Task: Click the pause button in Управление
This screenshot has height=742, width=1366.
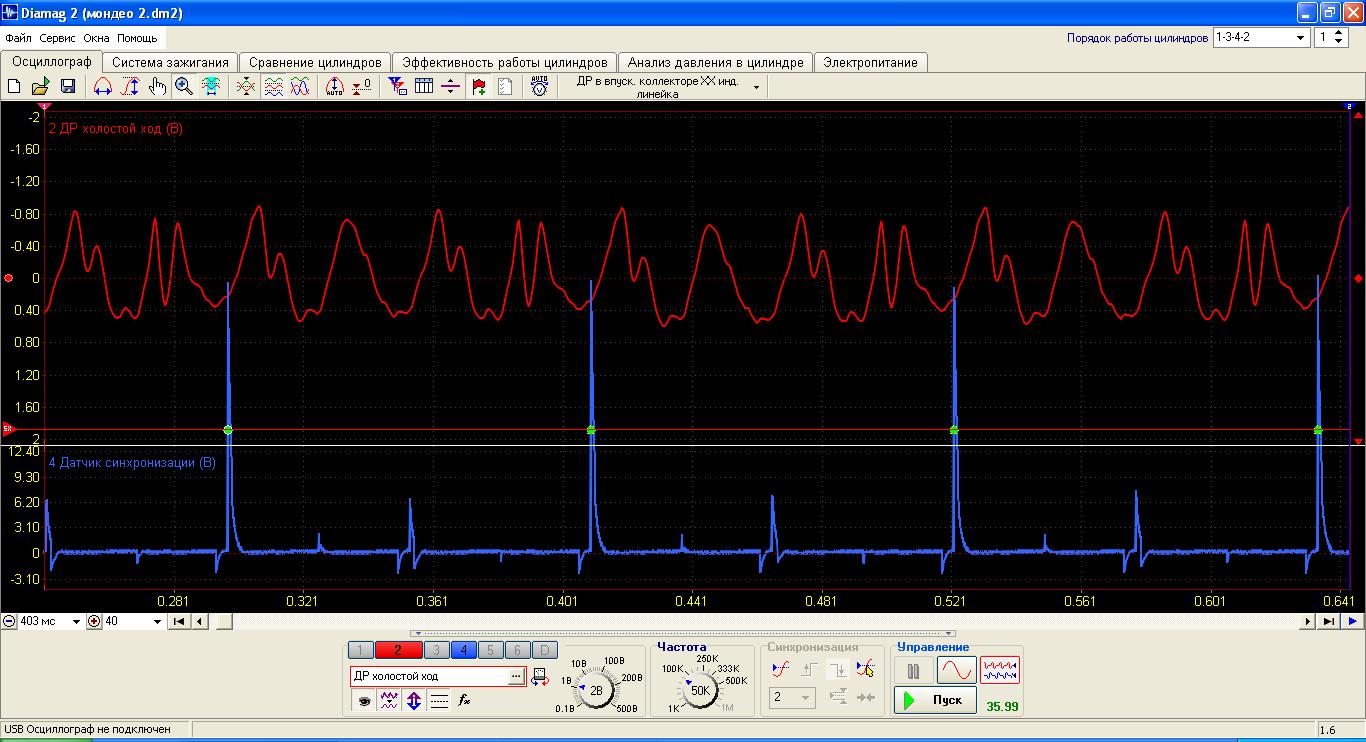Action: point(913,671)
